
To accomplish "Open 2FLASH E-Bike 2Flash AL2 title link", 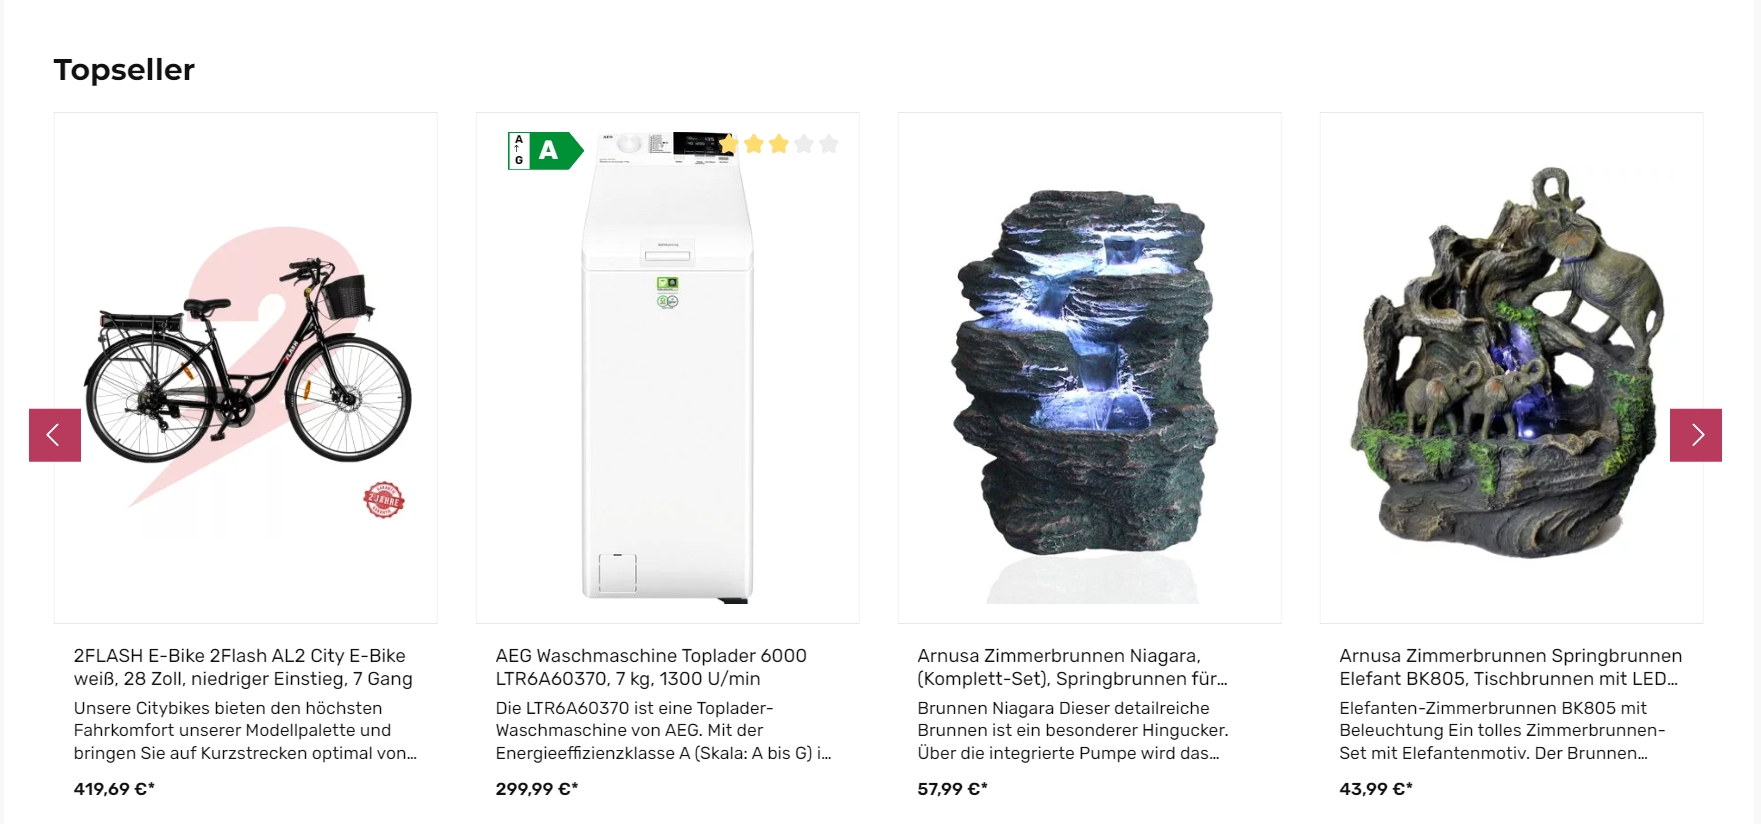I will pyautogui.click(x=243, y=667).
